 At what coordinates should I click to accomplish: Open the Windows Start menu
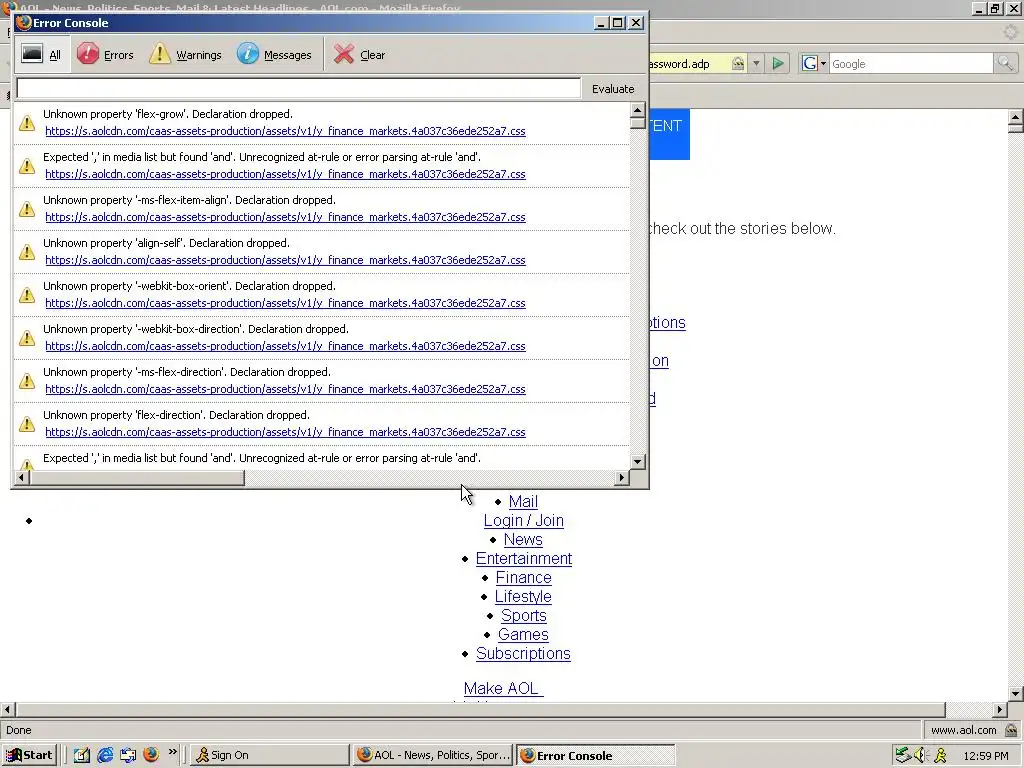coord(29,755)
